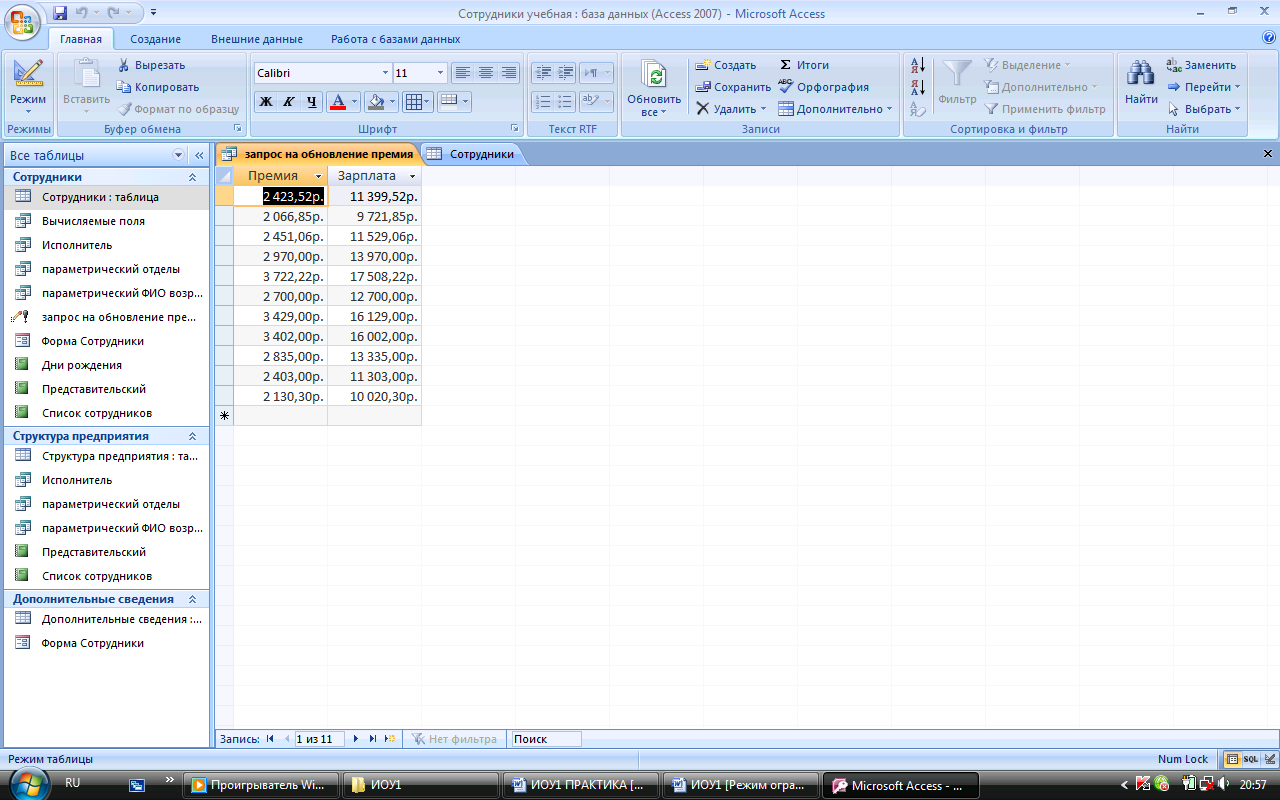The width and height of the screenshot is (1280, 800).
Task: Switch to Datasheet view status bar icon
Action: [1234, 759]
